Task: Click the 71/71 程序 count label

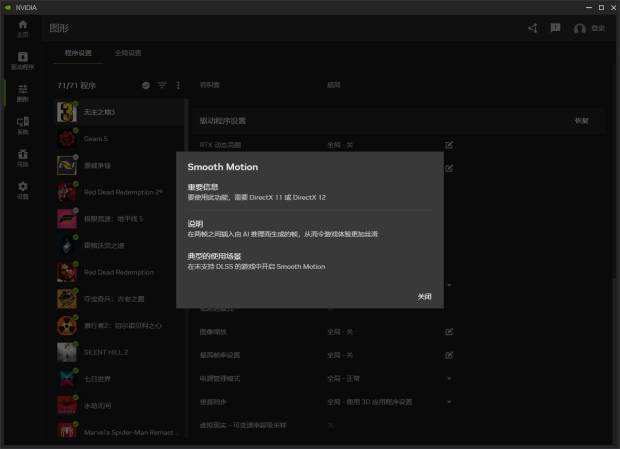Action: click(x=77, y=85)
